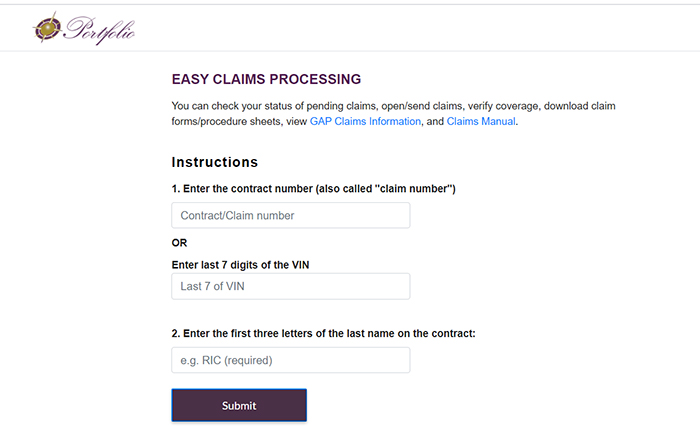Submit the claims lookup form
This screenshot has width=700, height=441.
coord(239,405)
